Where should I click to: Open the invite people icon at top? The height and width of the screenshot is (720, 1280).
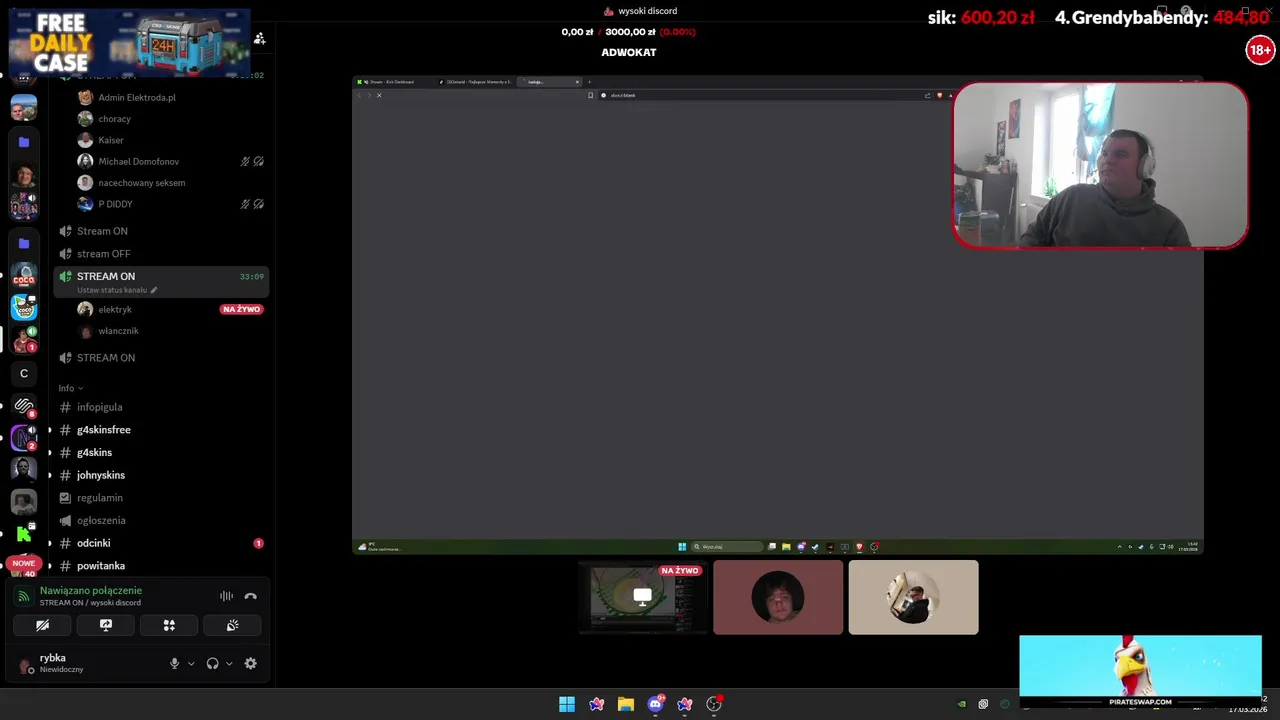pyautogui.click(x=259, y=38)
